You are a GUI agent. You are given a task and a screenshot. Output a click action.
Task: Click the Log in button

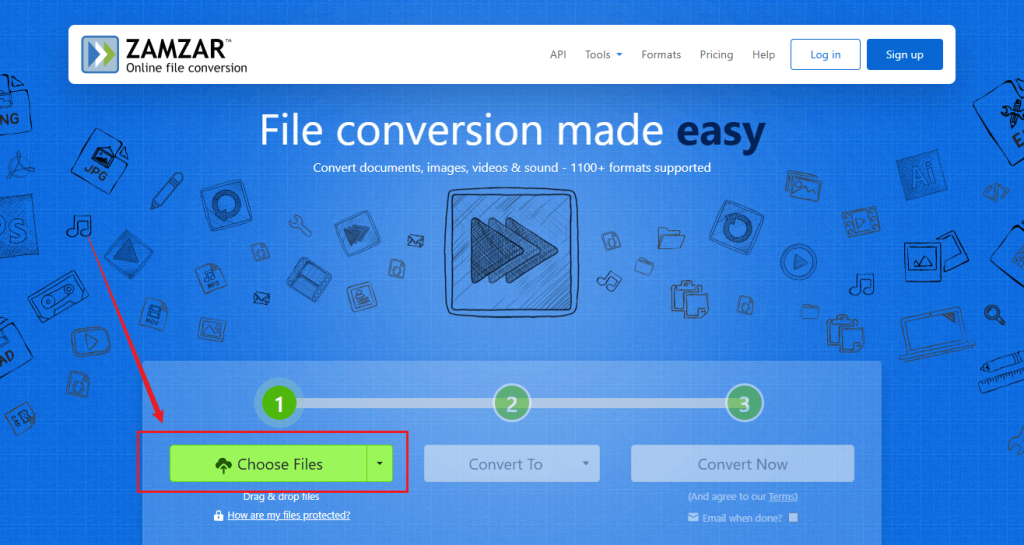825,54
